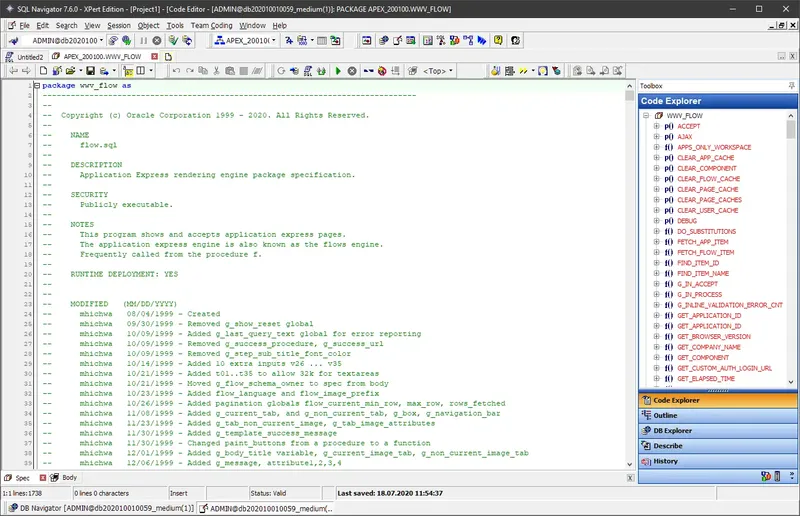Click the refresh circular arrow icon
The width and height of the screenshot is (800, 516).
pyautogui.click(x=281, y=71)
